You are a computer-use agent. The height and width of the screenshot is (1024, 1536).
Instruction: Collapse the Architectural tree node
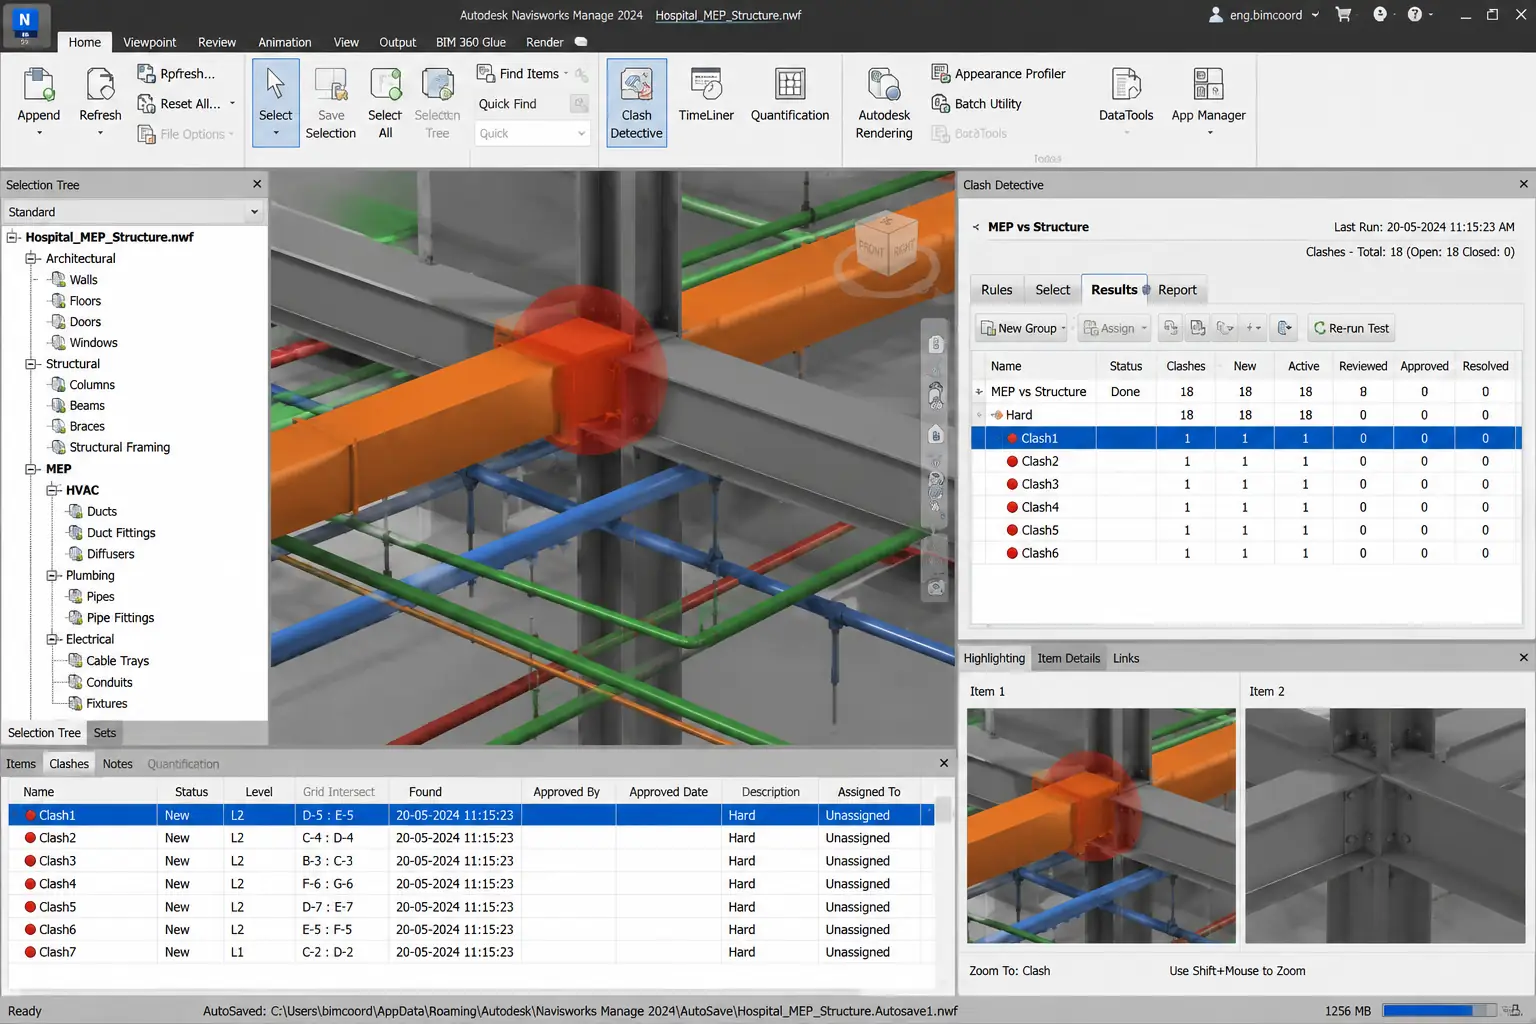[x=31, y=258]
